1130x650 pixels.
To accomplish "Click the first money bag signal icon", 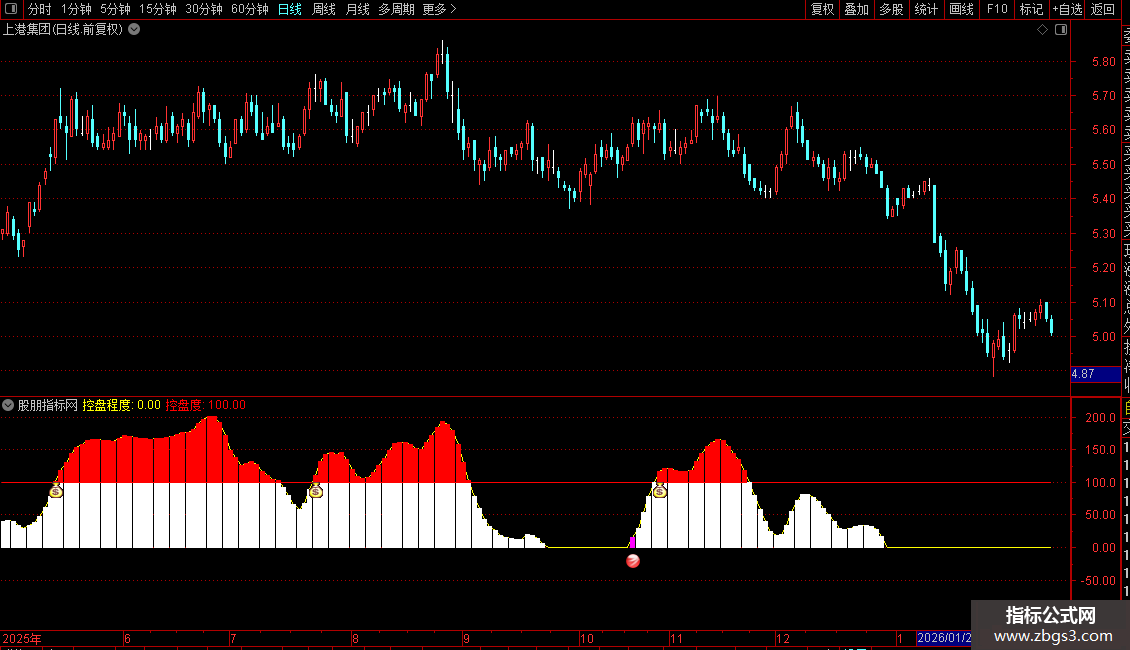I will 55,491.
